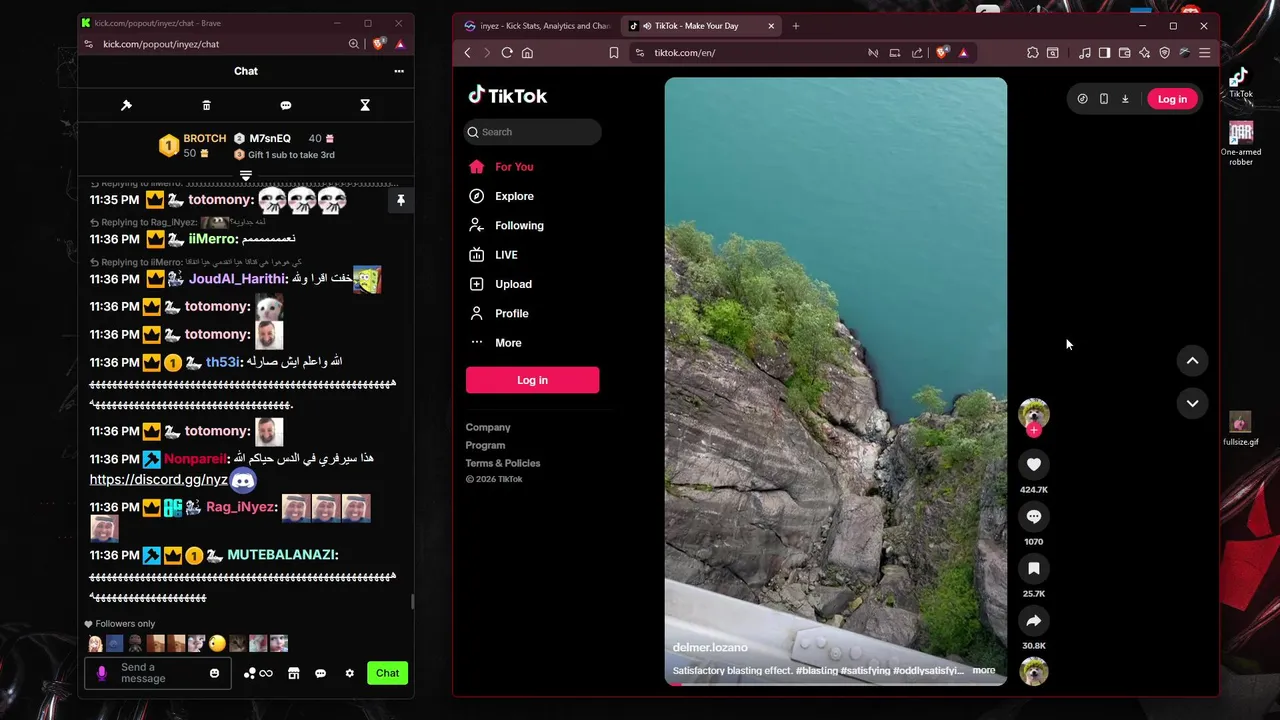Viewport: 1280px width, 720px height.
Task: Open the three-dot chat options menu
Action: click(x=399, y=71)
